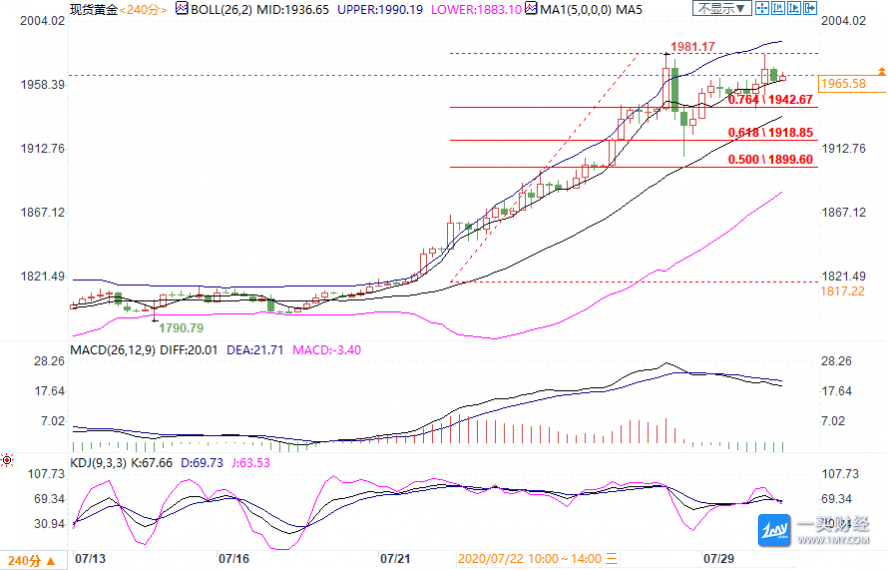Viewport: 888px width, 570px height.
Task: Click the 07/13 date on time axis
Action: tap(91, 559)
